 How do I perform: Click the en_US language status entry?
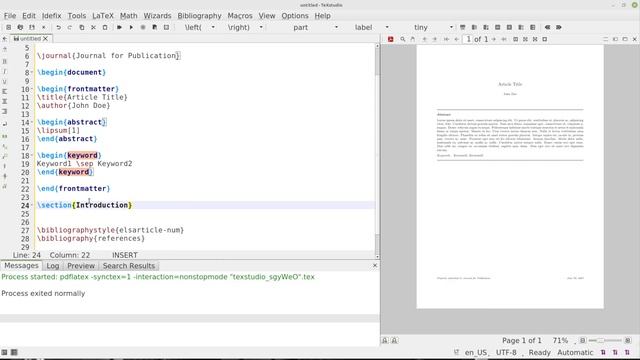tap(476, 352)
